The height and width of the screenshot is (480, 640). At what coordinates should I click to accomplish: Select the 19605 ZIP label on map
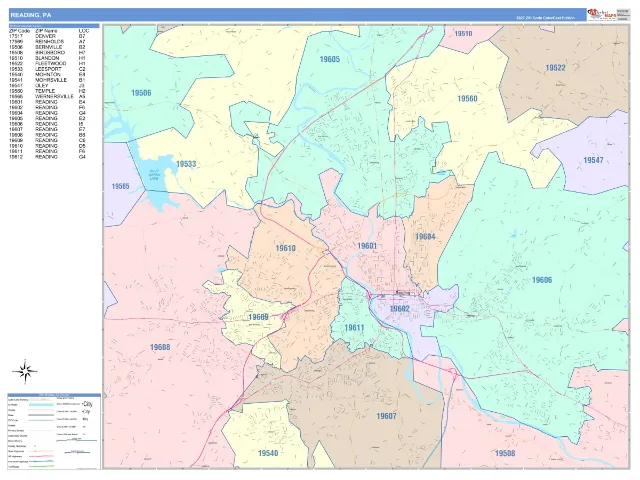click(x=329, y=60)
